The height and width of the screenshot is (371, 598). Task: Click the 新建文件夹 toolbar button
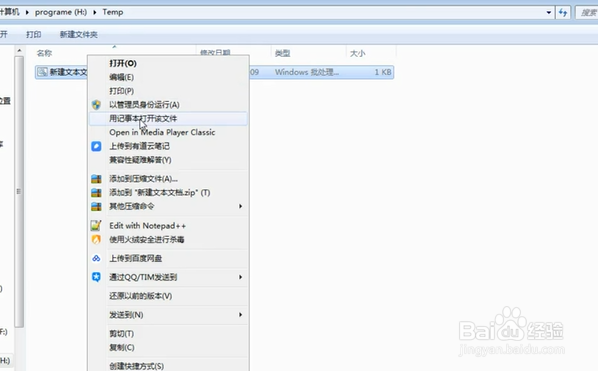tap(79, 35)
